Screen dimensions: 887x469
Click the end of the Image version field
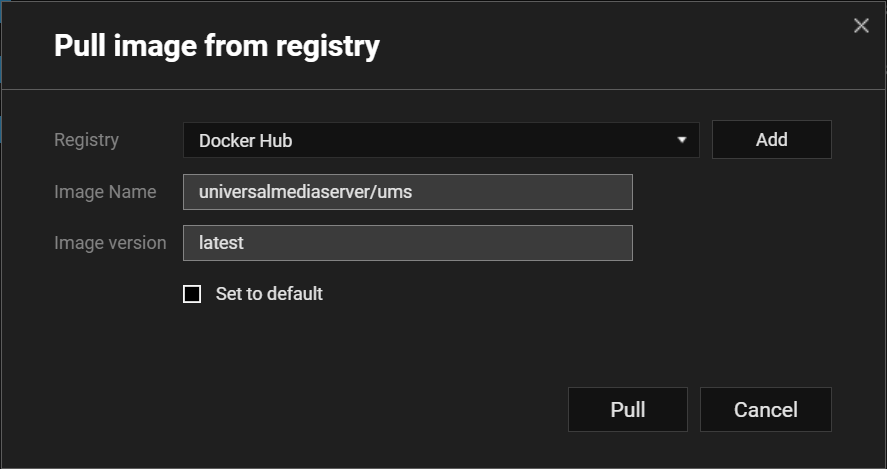pyautogui.click(x=620, y=243)
